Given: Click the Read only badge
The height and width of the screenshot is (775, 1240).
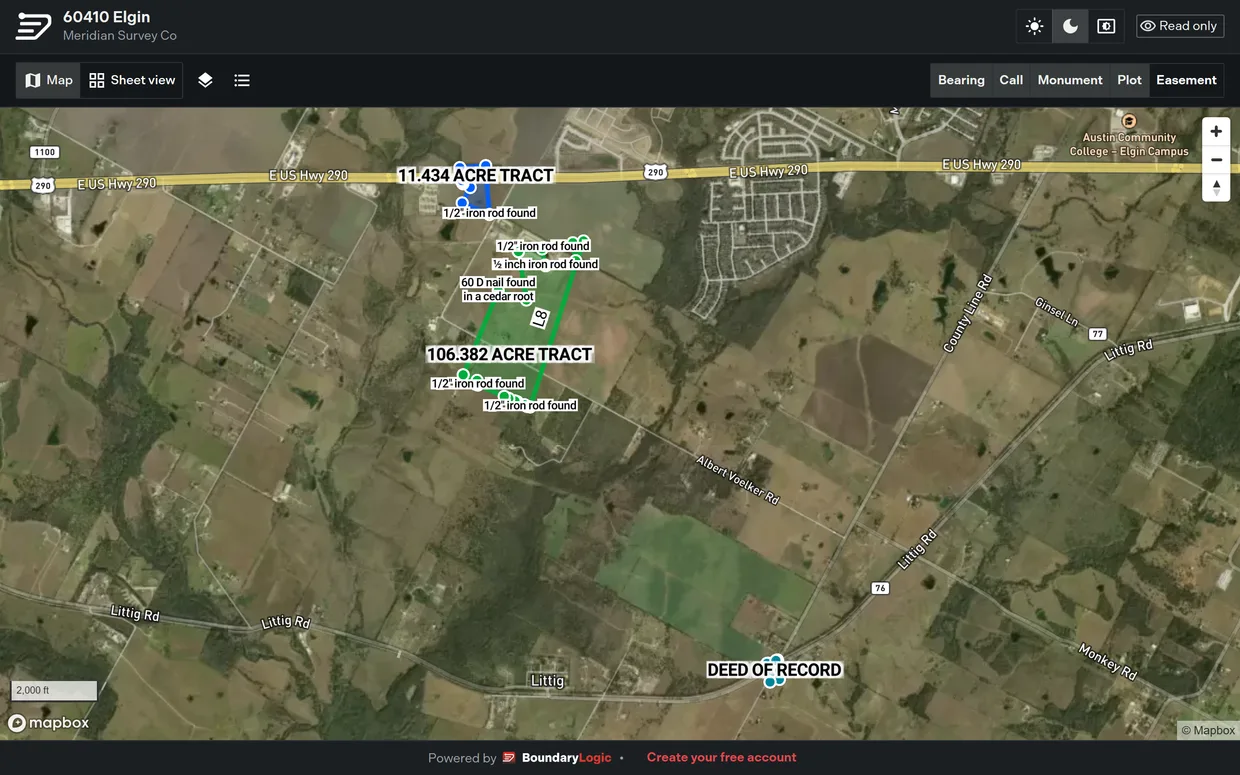Looking at the screenshot, I should pyautogui.click(x=1180, y=26).
